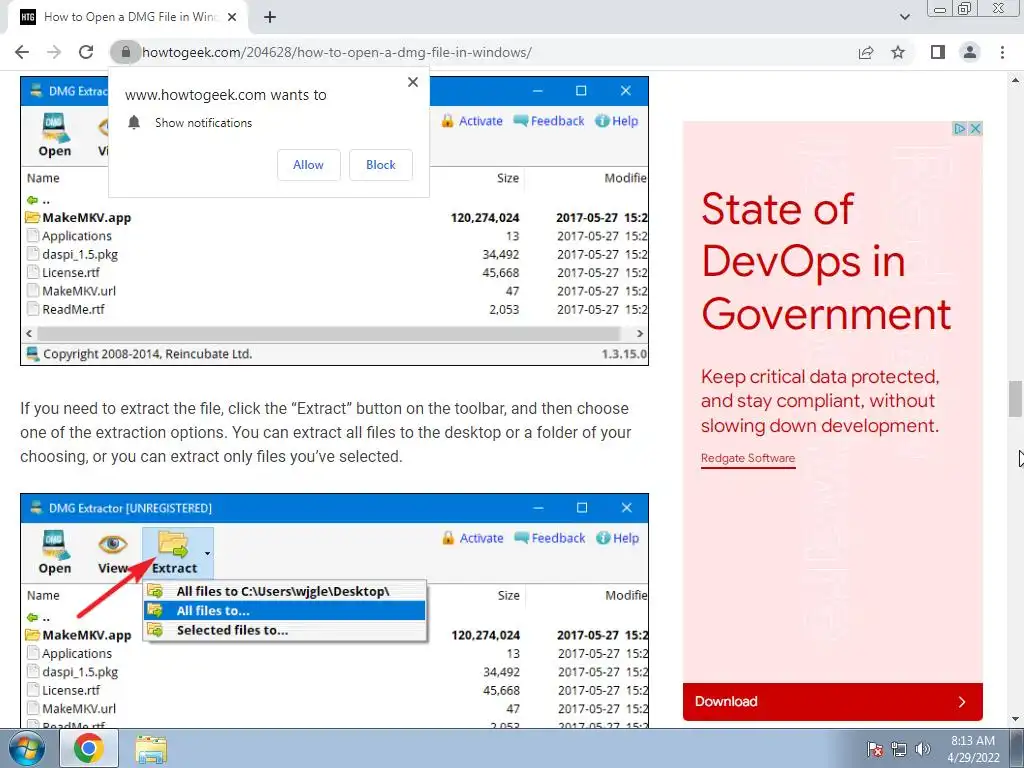
Task: Click the share page icon
Action: click(866, 52)
